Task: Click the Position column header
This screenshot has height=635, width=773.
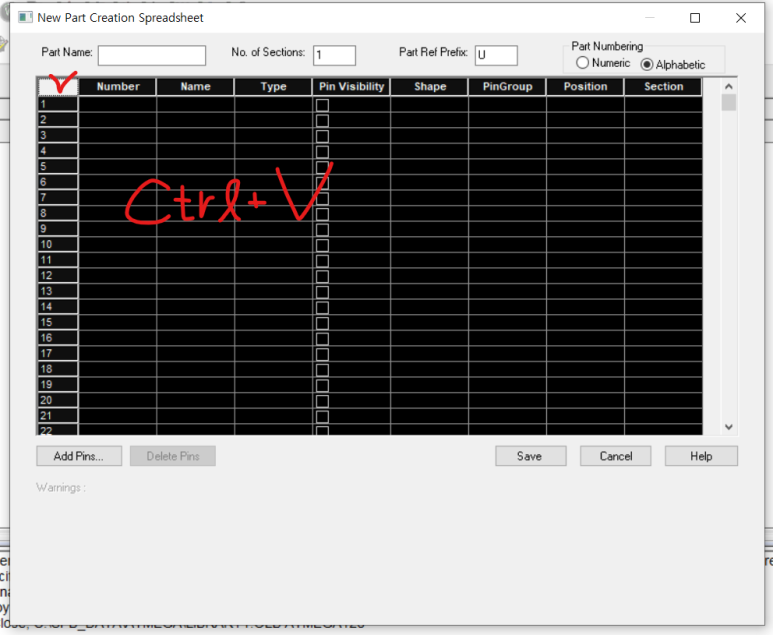Action: (585, 87)
